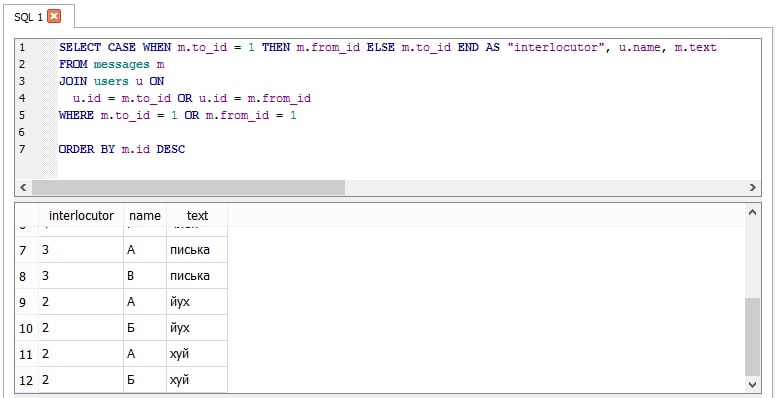Screen dimensions: 778x398
Task: Click interlocutor cell in row 7
Action: pyautogui.click(x=81, y=250)
